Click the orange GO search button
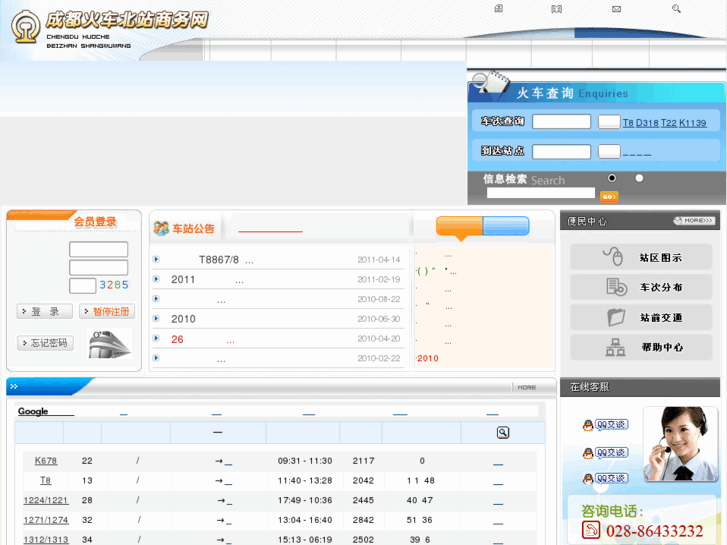The width and height of the screenshot is (727, 545). pos(609,197)
